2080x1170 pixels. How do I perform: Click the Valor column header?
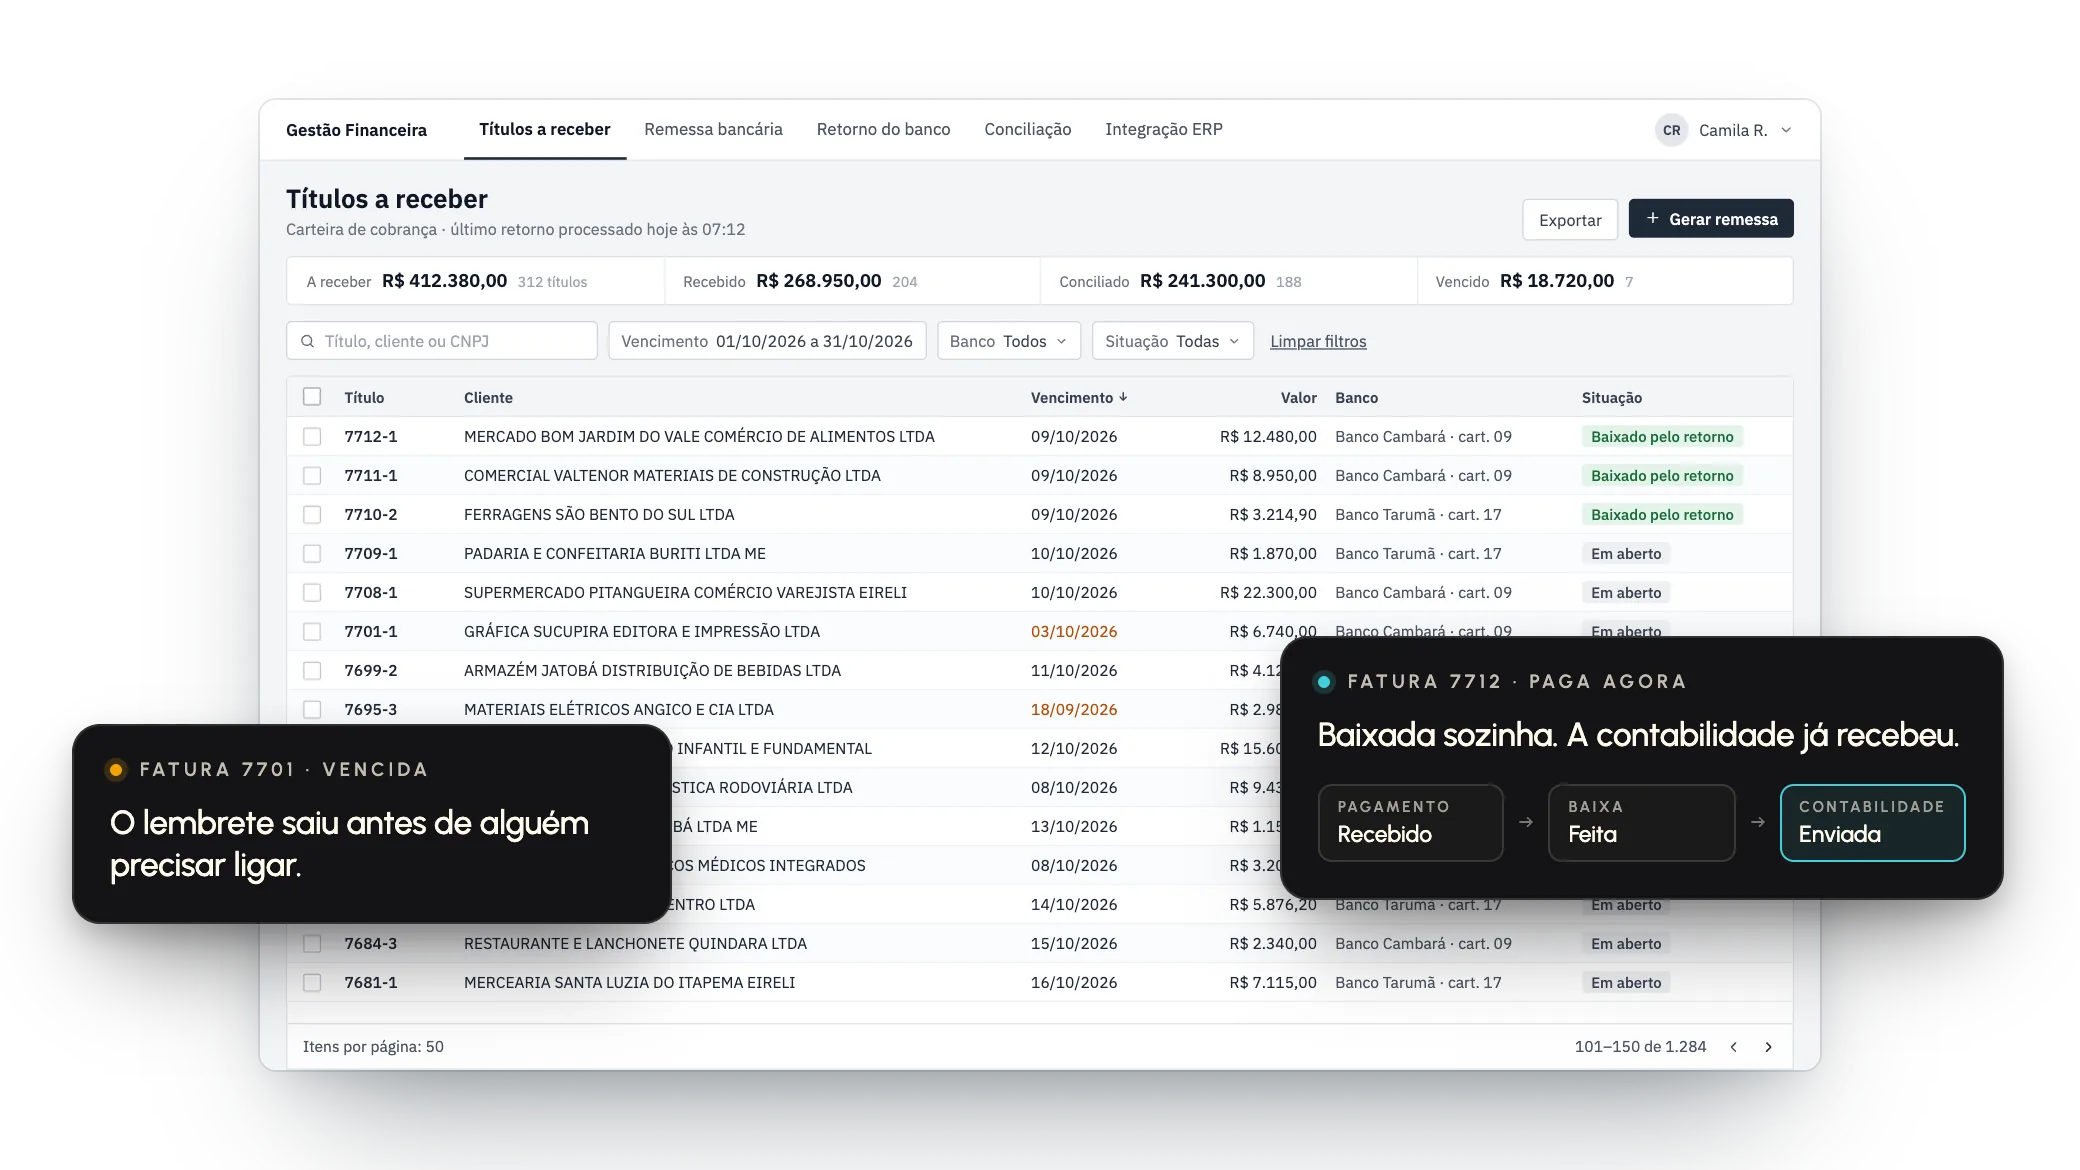pos(1298,397)
